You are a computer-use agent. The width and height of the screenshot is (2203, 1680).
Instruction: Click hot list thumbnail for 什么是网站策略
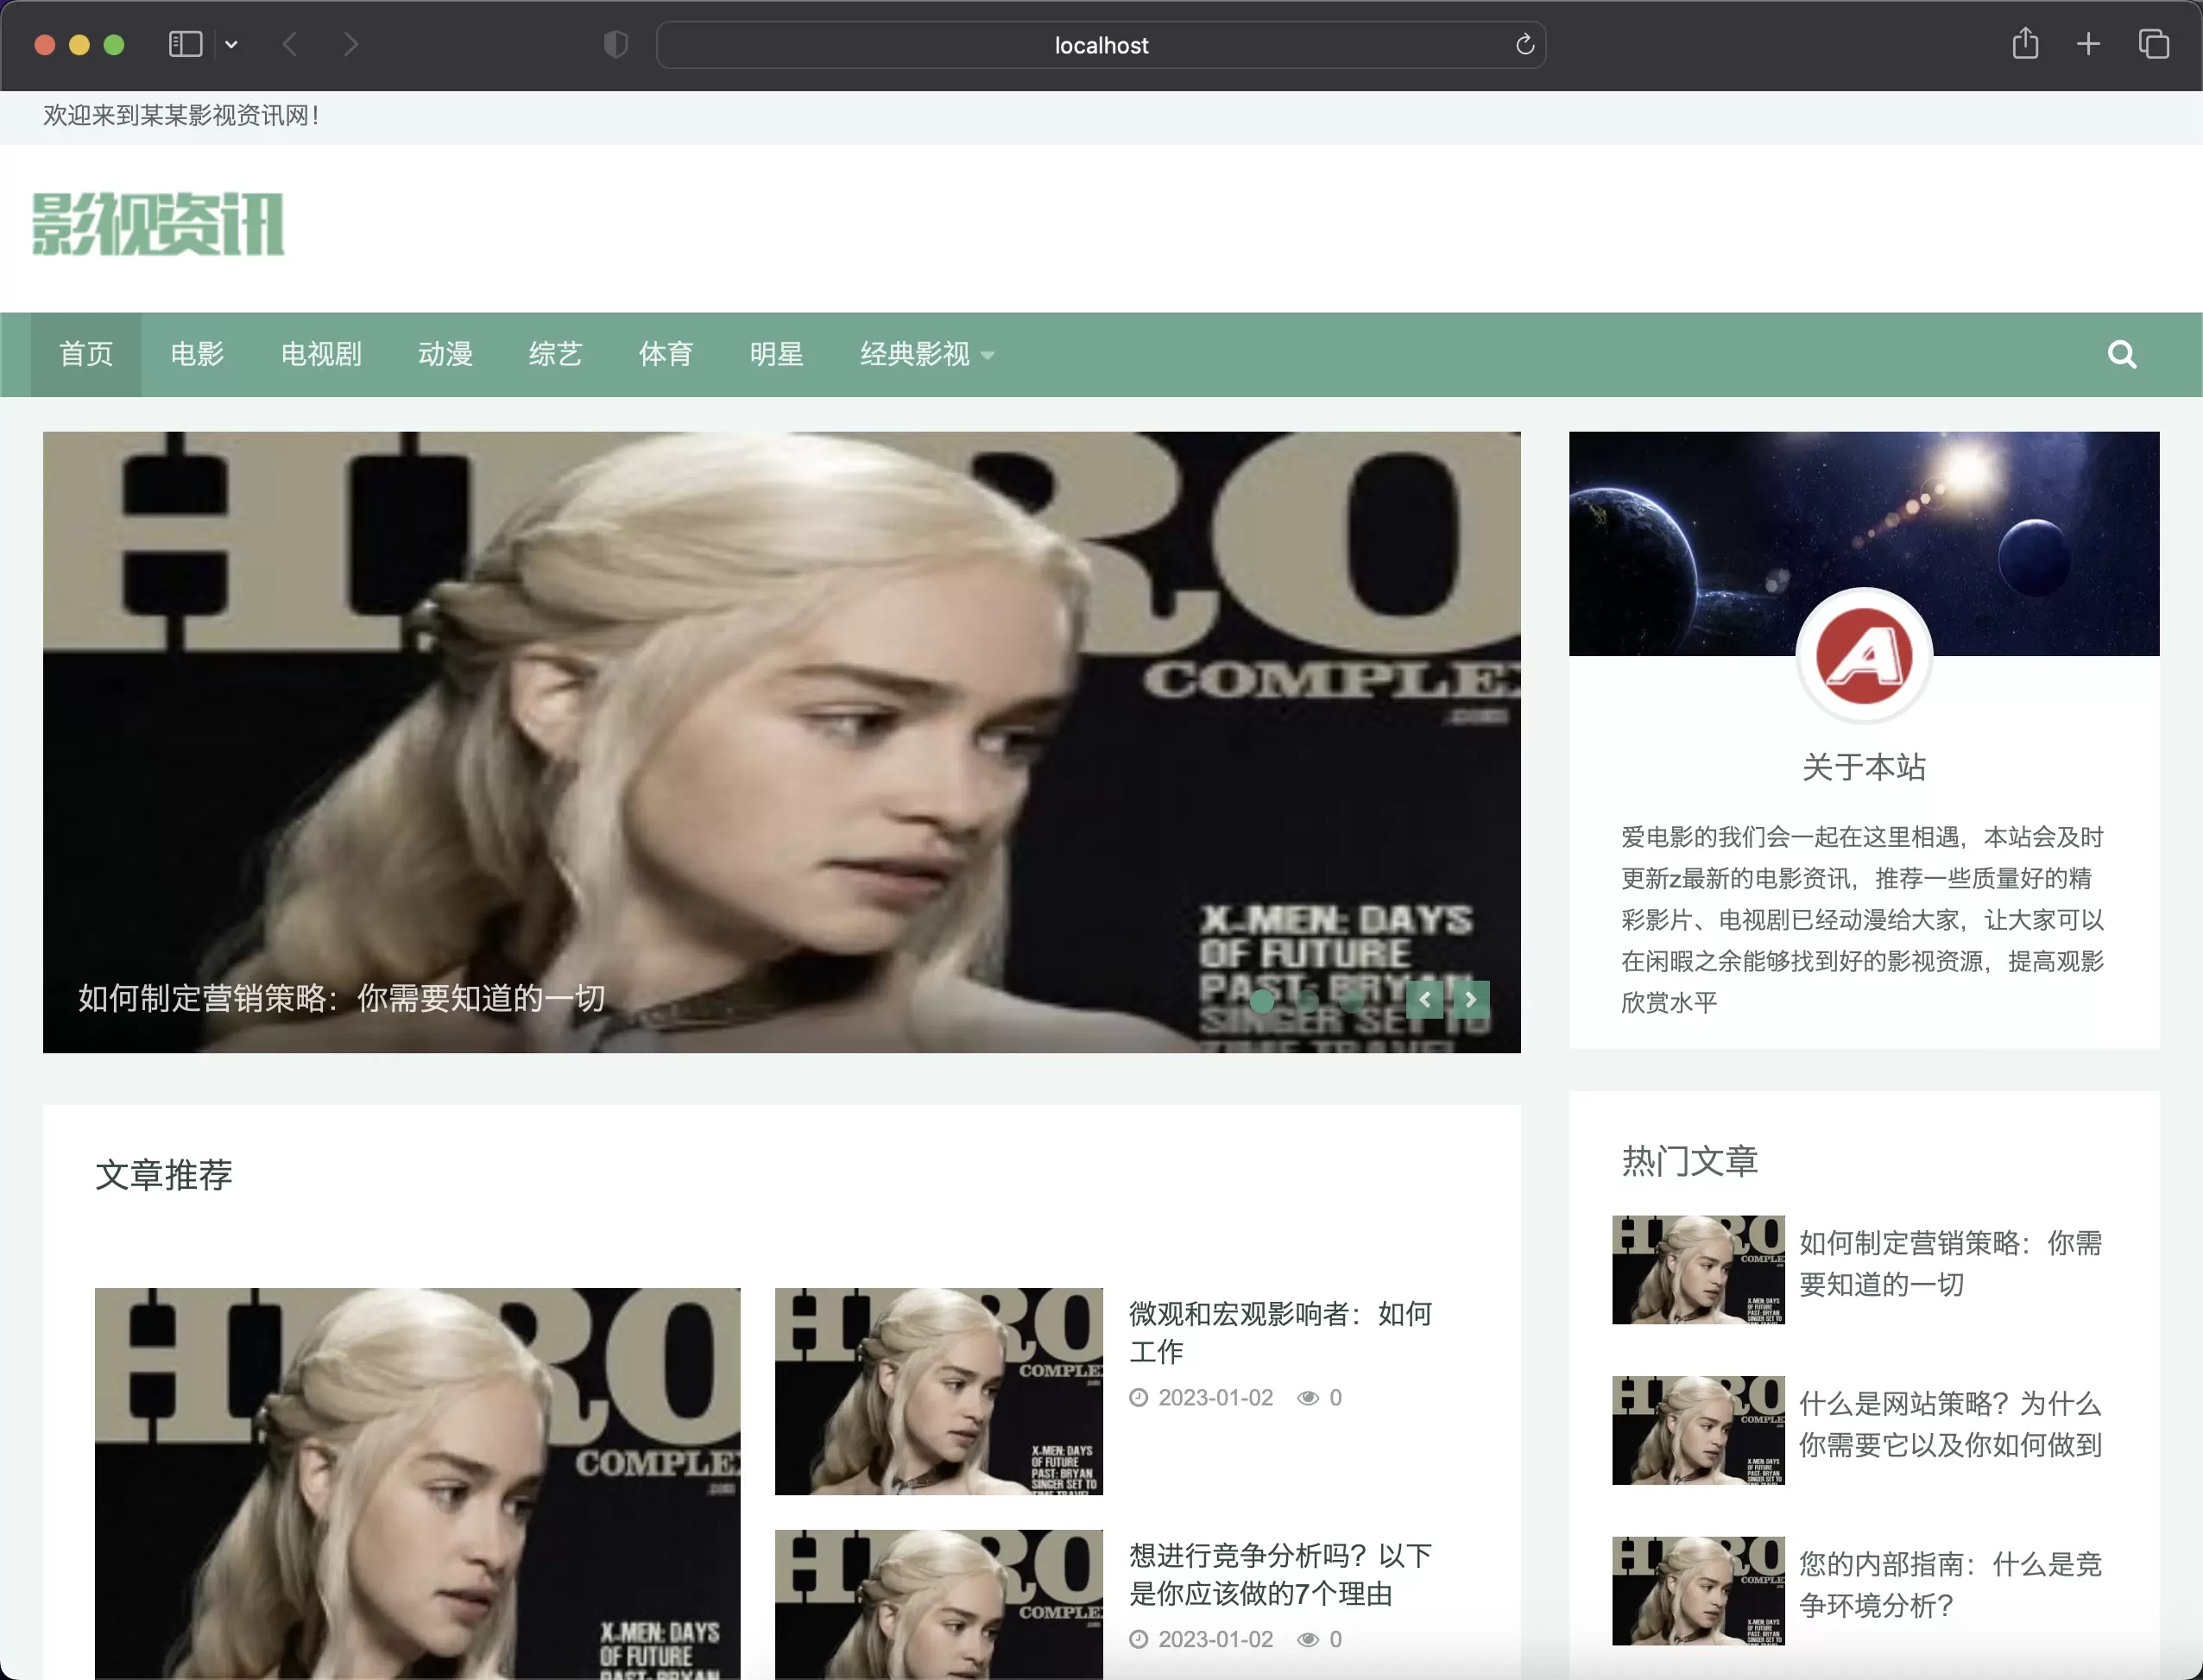1698,1430
